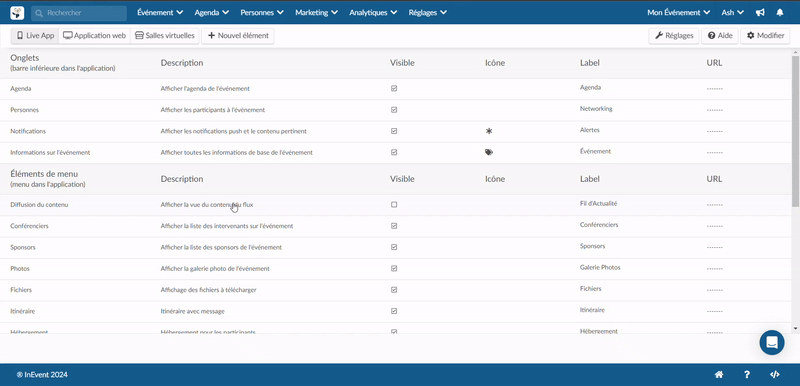Toggle Visible checkbox for Itinéraire

tap(394, 311)
